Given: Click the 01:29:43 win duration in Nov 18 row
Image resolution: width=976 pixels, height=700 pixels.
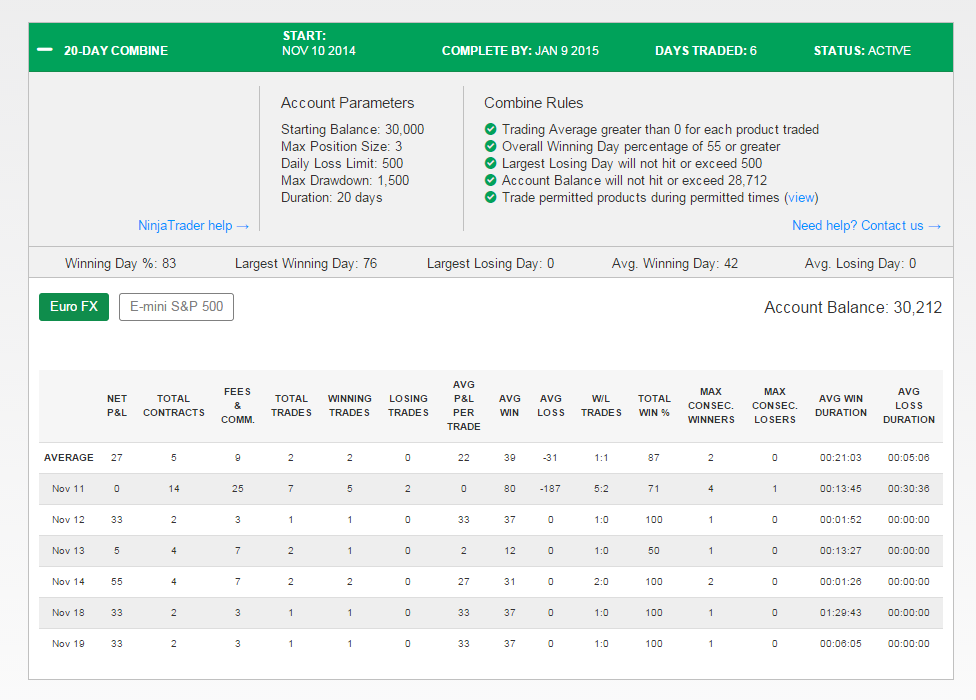Looking at the screenshot, I should click(x=841, y=613).
